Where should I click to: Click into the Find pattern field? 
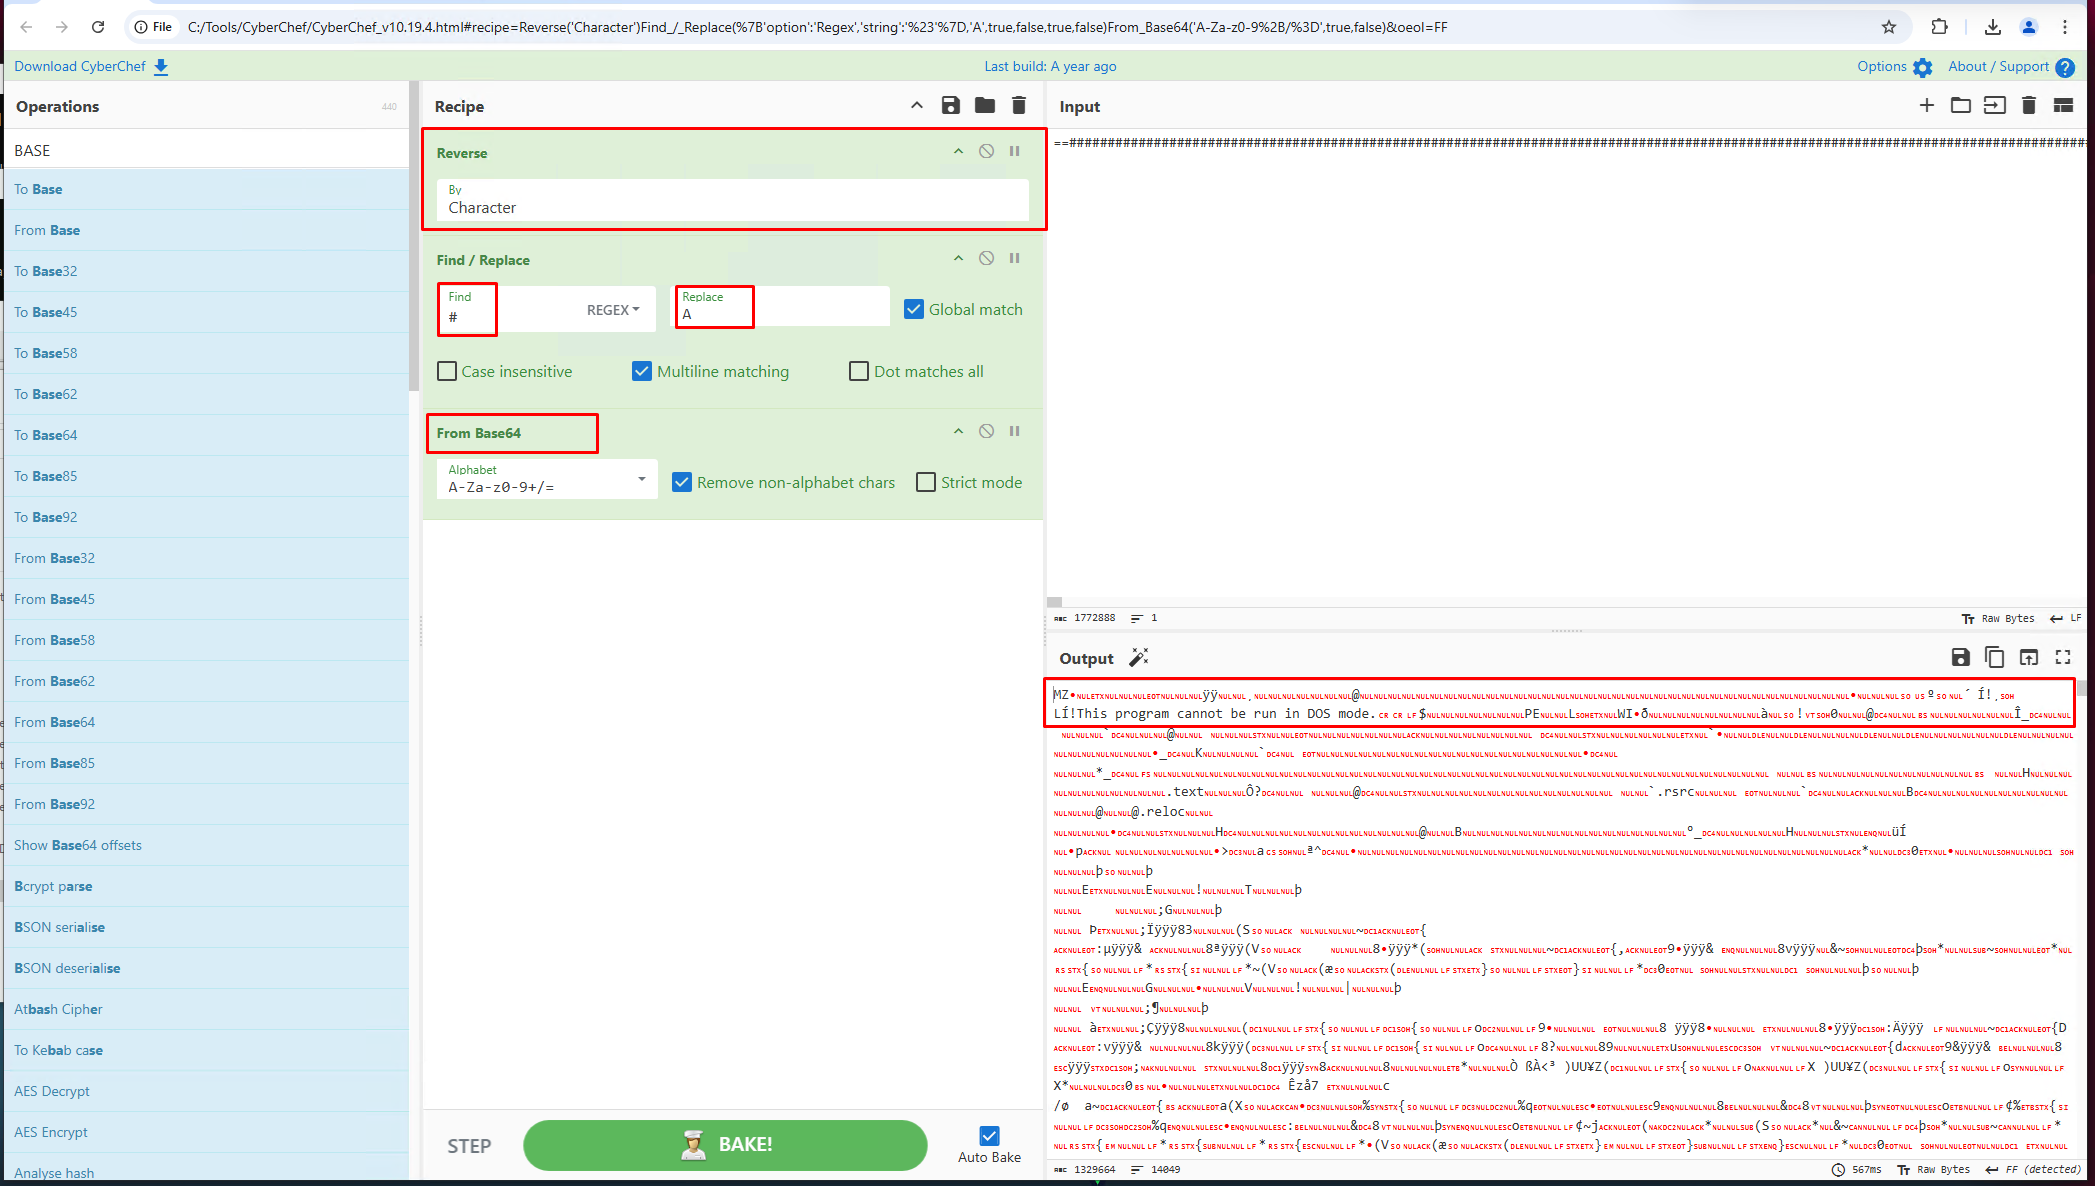[x=512, y=309]
